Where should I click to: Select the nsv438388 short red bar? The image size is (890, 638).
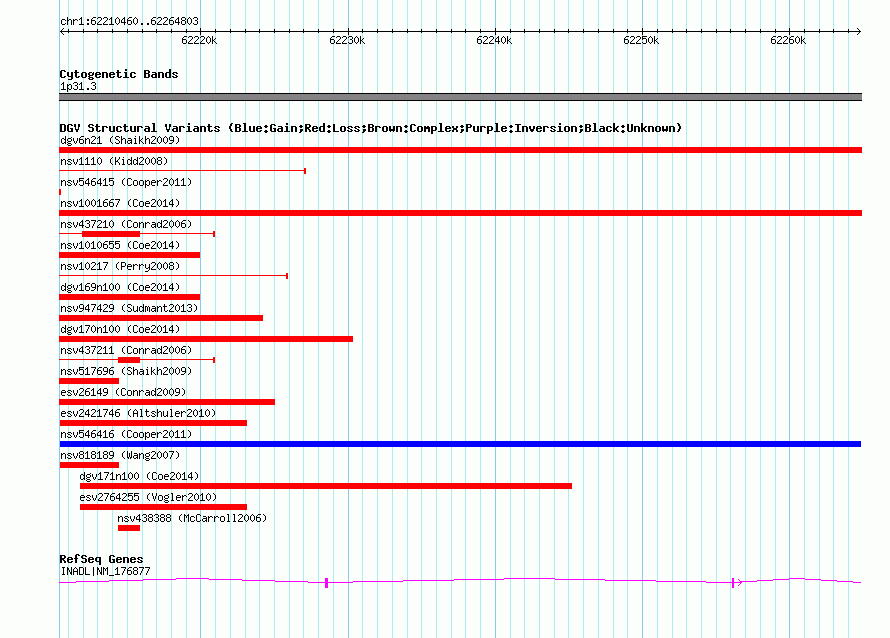click(x=129, y=528)
